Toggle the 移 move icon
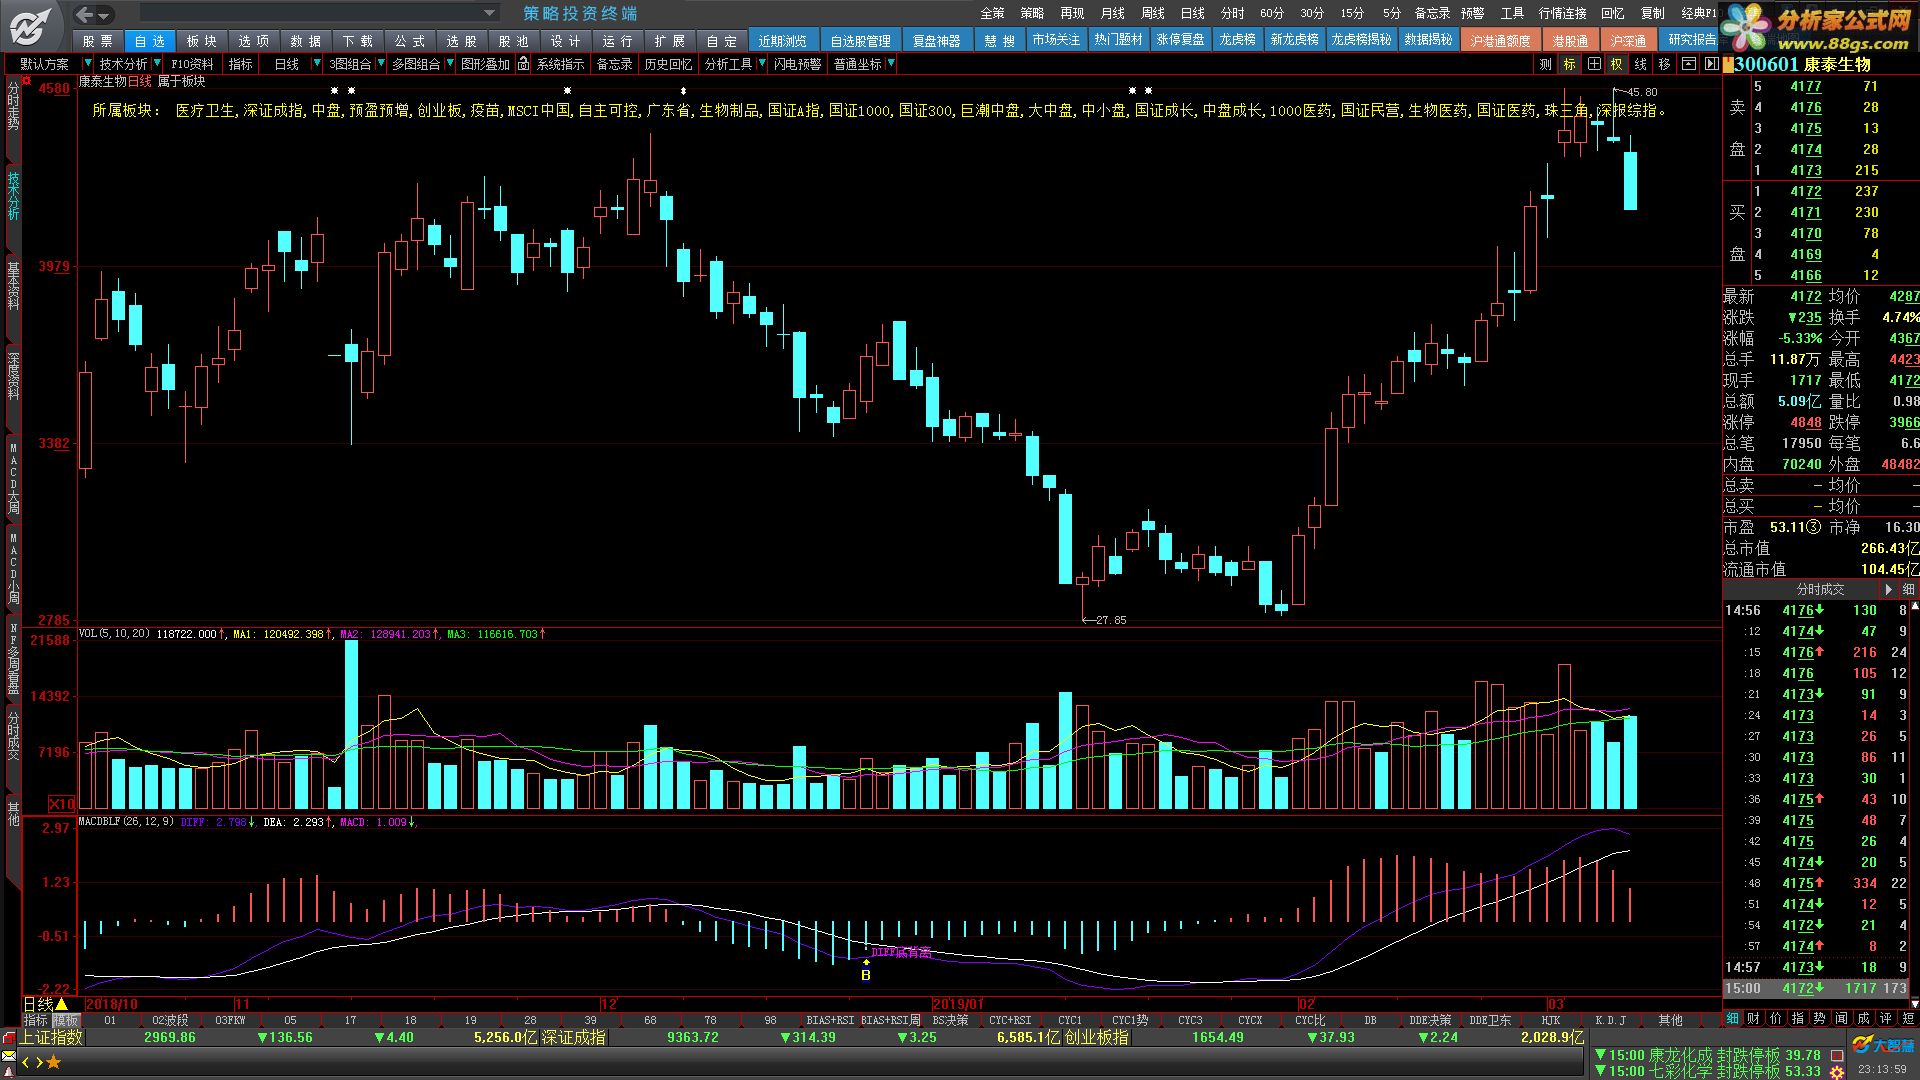This screenshot has height=1080, width=1920. [1665, 64]
